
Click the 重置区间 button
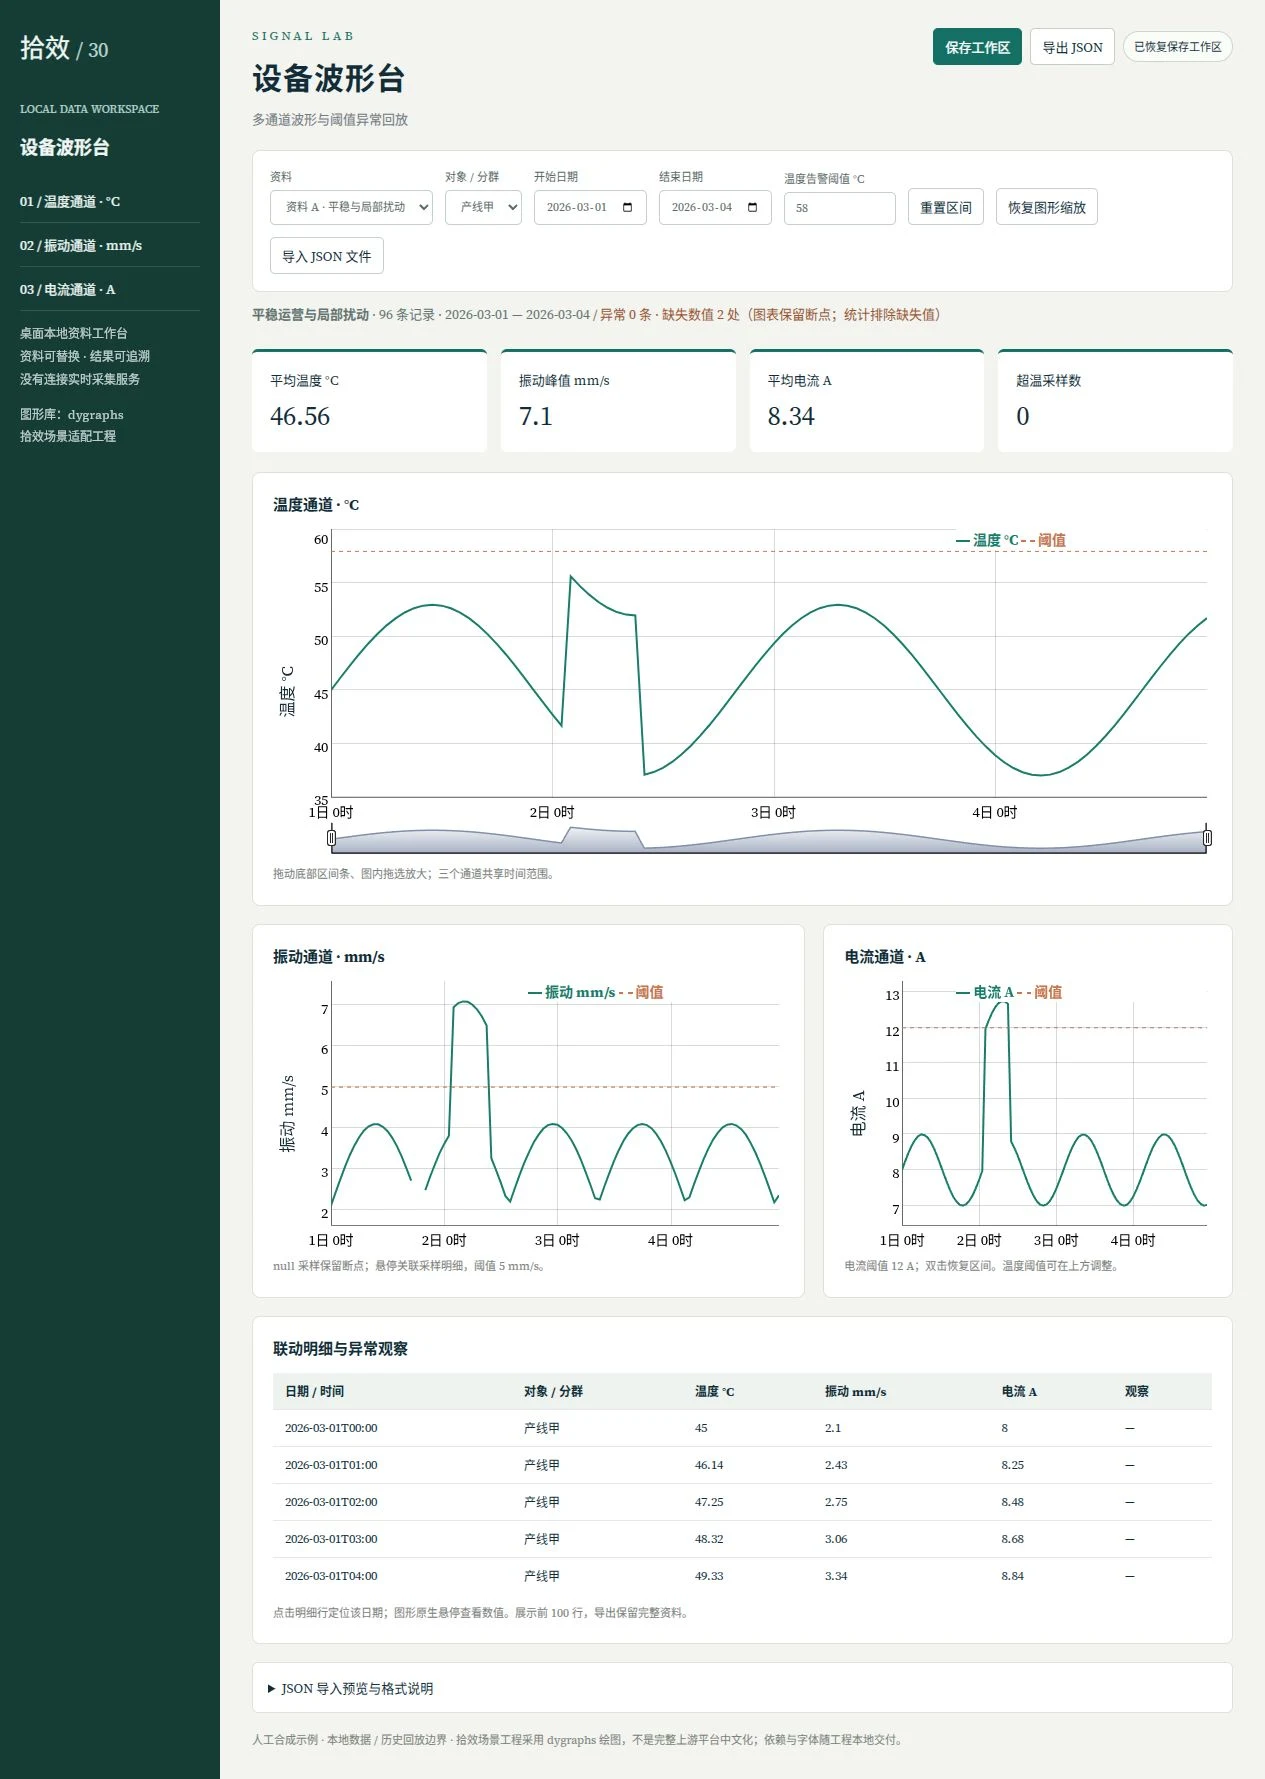[946, 207]
